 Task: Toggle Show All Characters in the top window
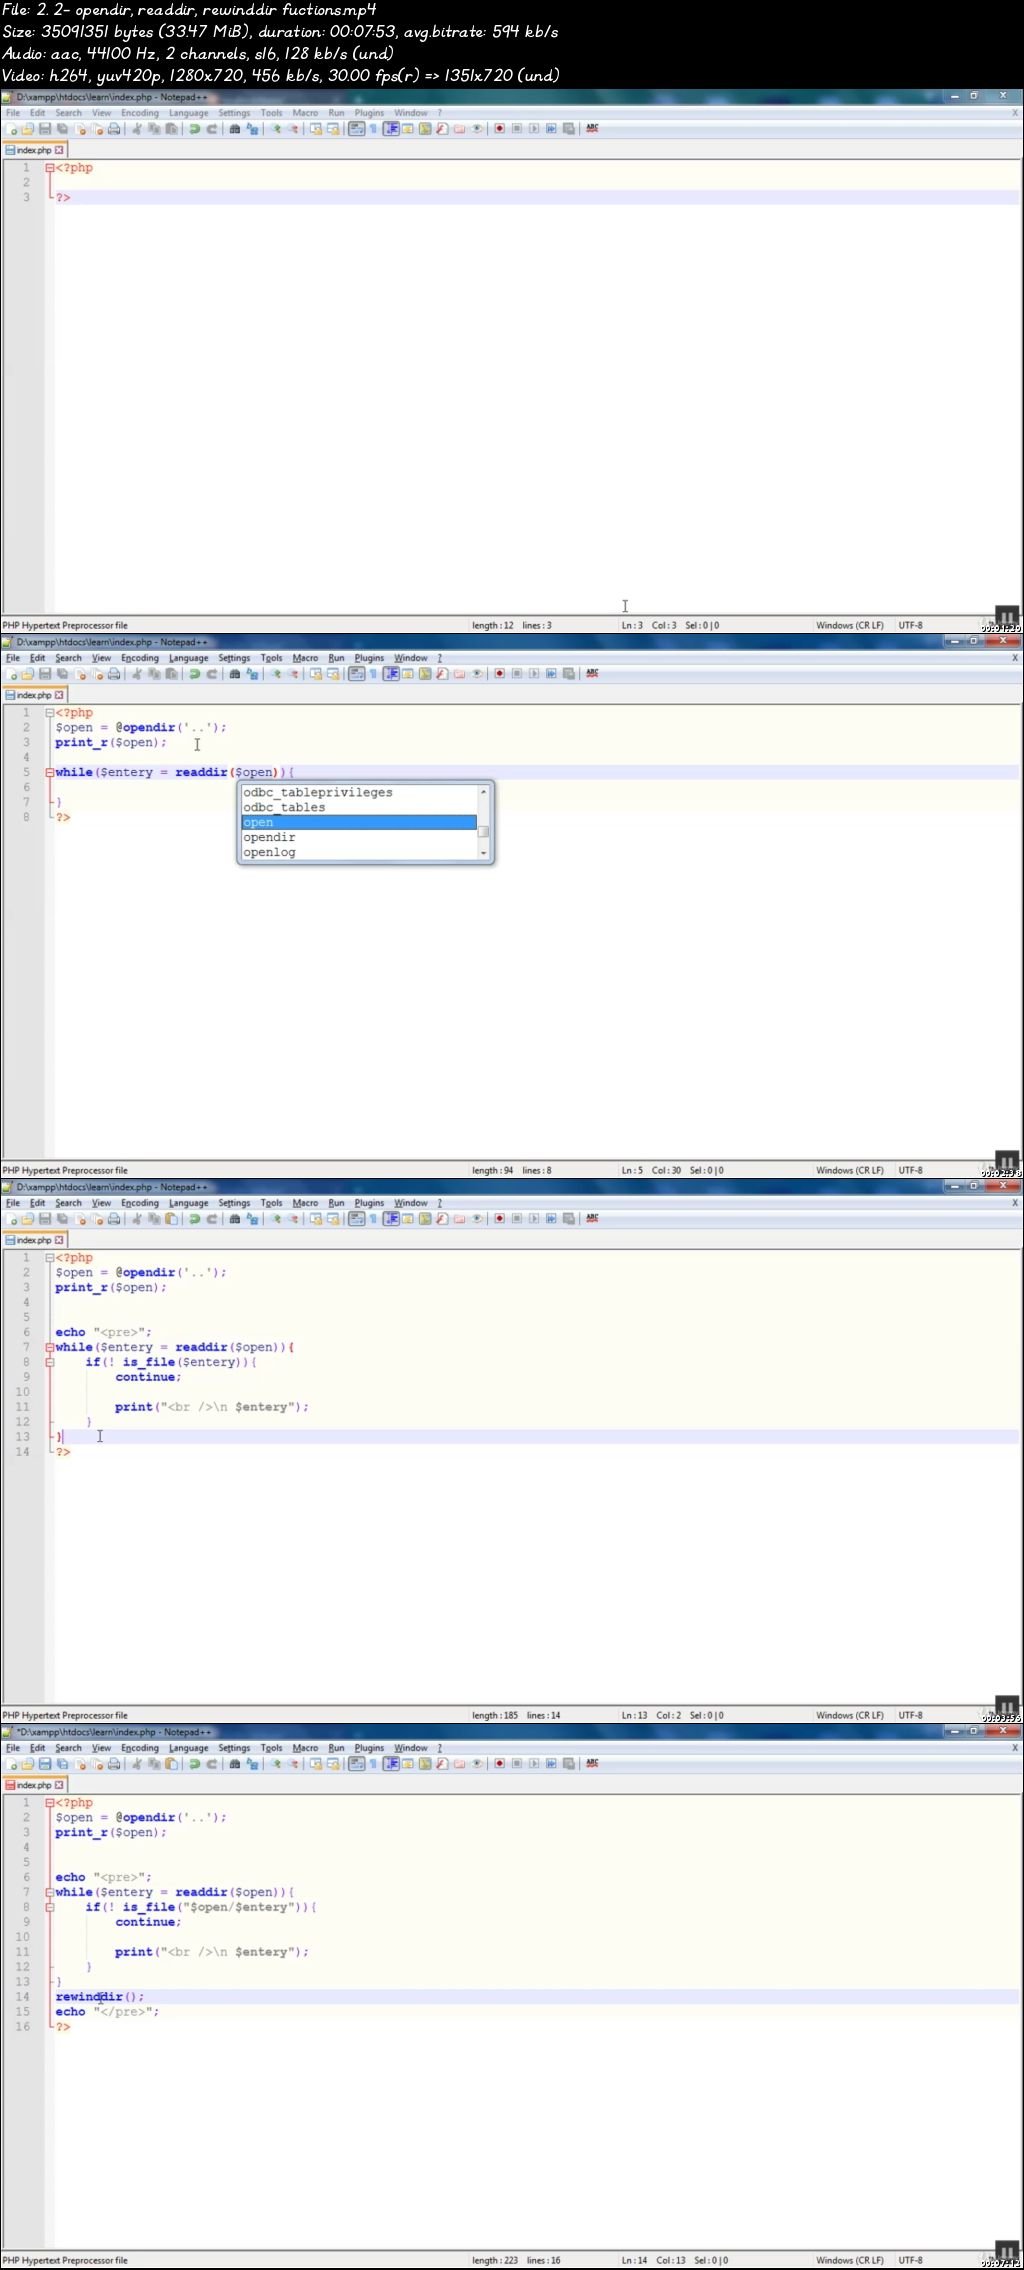point(373,128)
